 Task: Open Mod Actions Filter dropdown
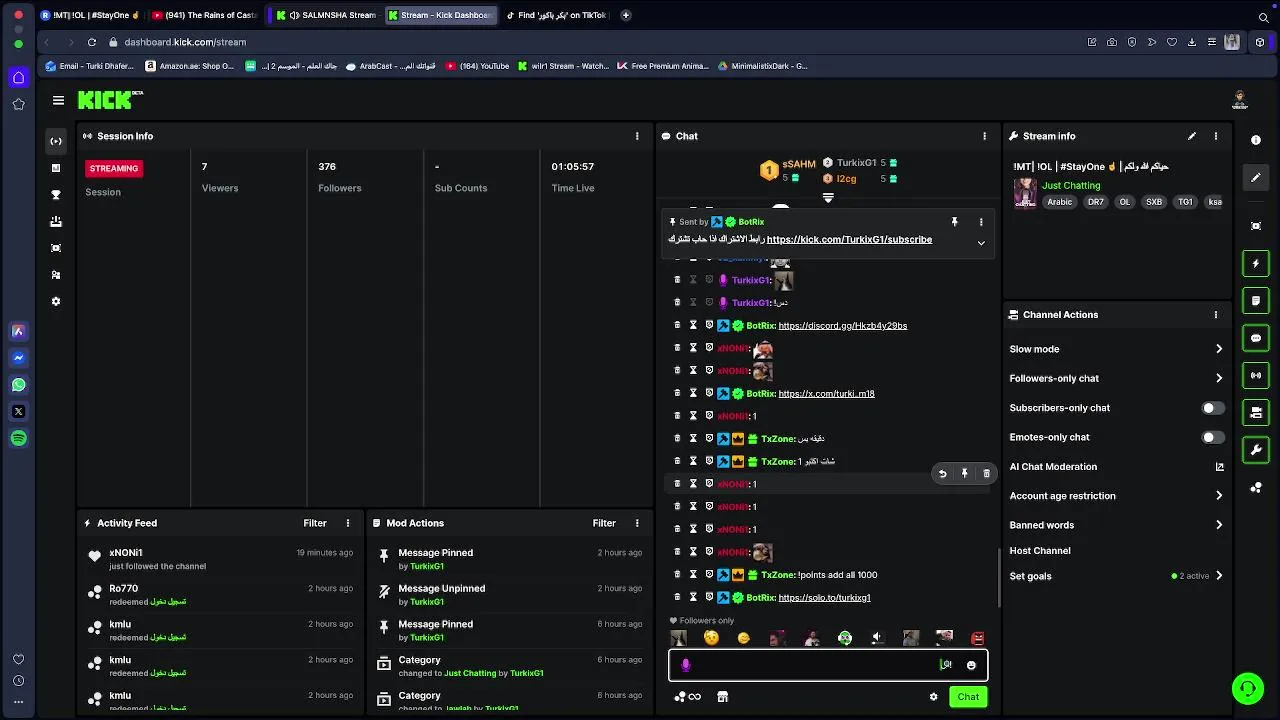(604, 523)
